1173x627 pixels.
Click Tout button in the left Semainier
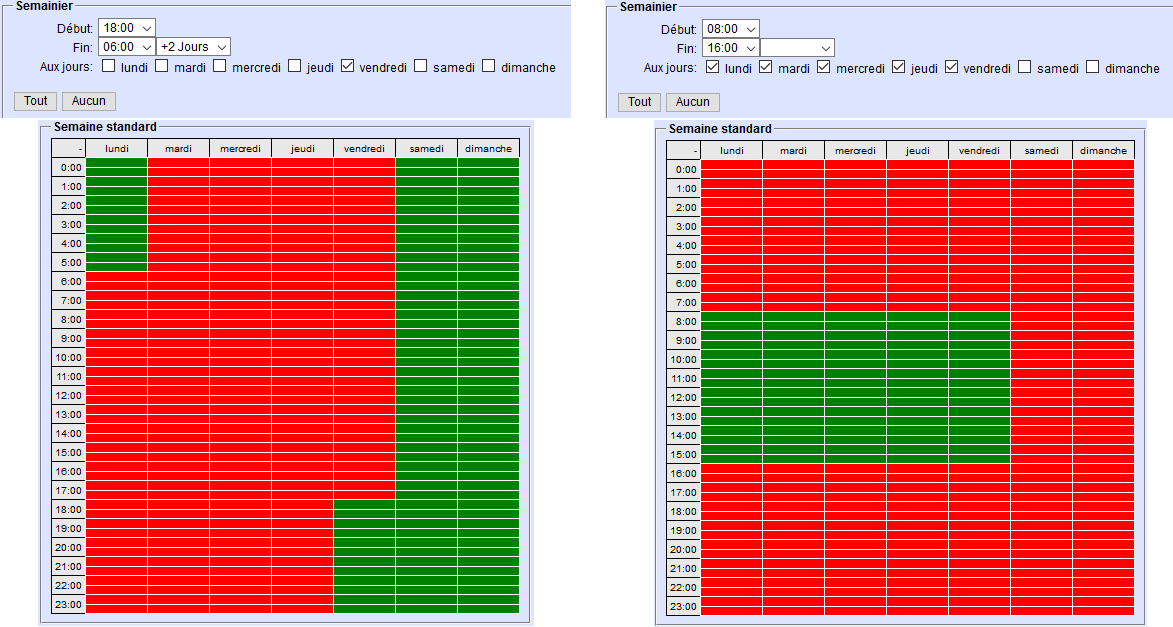[x=36, y=101]
